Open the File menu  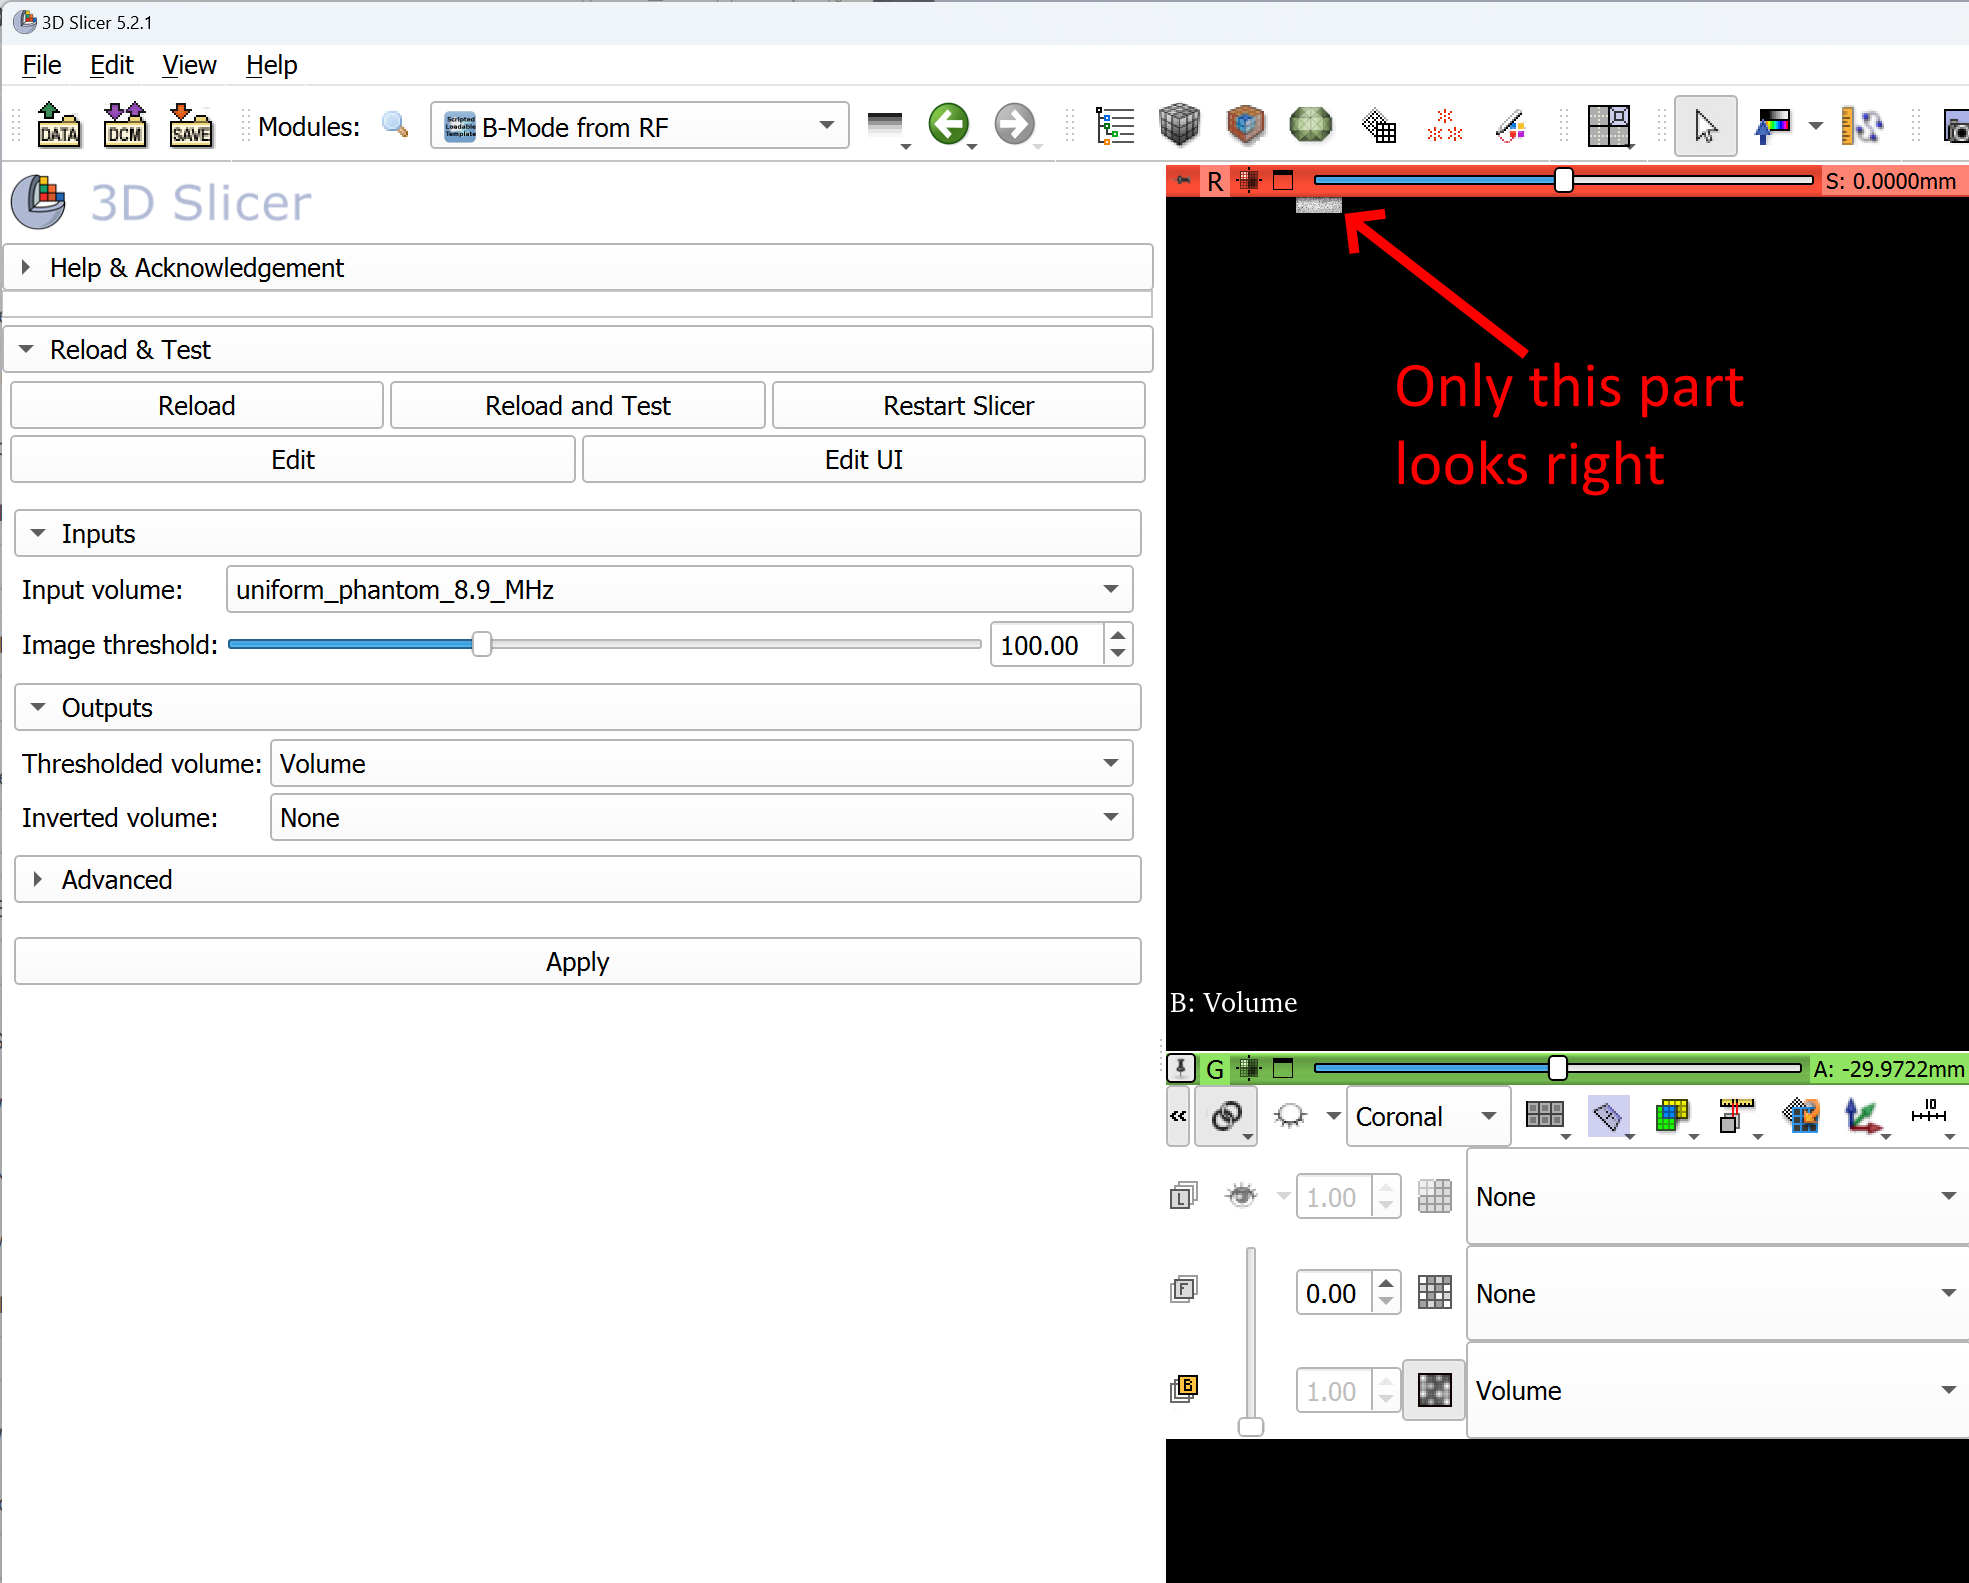click(x=41, y=64)
